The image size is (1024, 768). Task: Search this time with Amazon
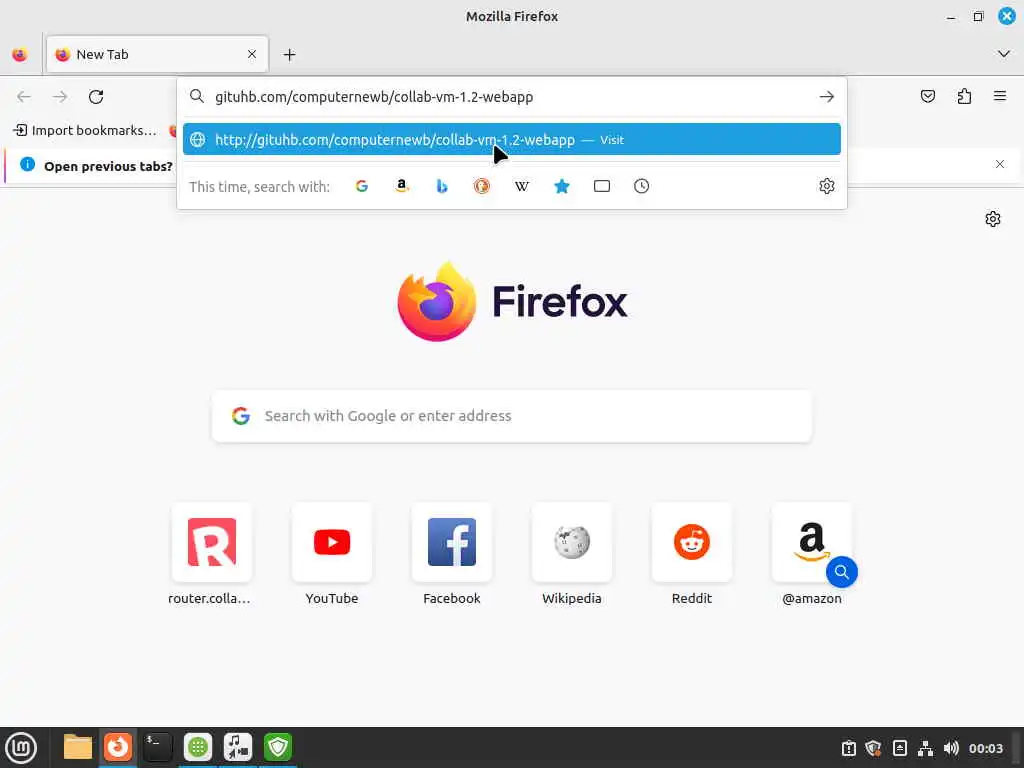click(x=402, y=186)
